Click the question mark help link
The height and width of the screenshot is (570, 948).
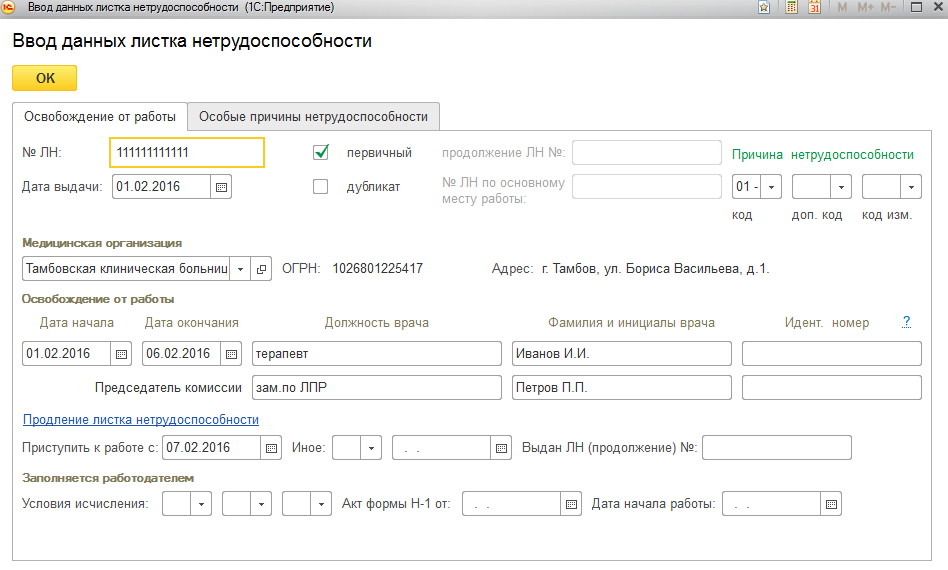pos(906,322)
